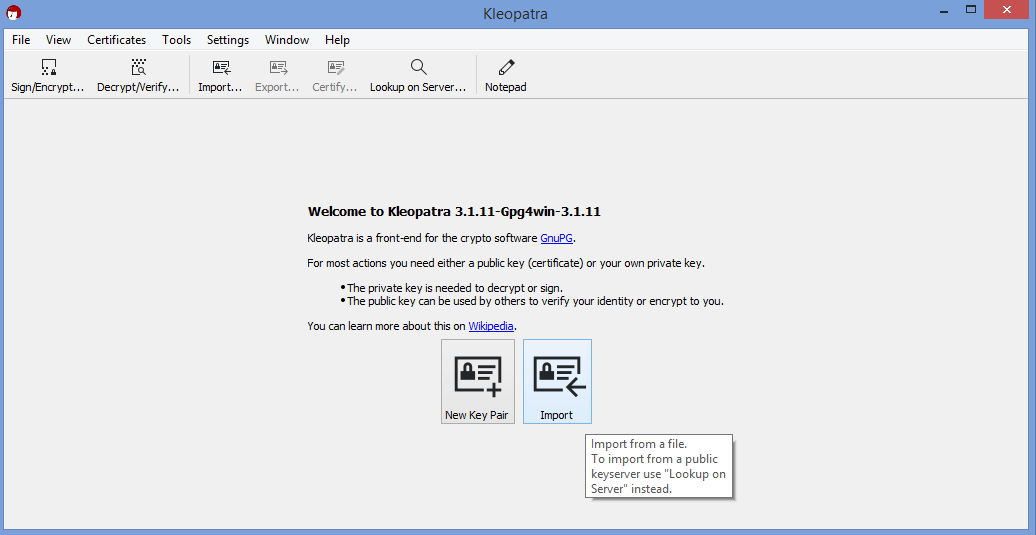The image size is (1036, 535).
Task: Open the Wikipedia link
Action: (491, 326)
